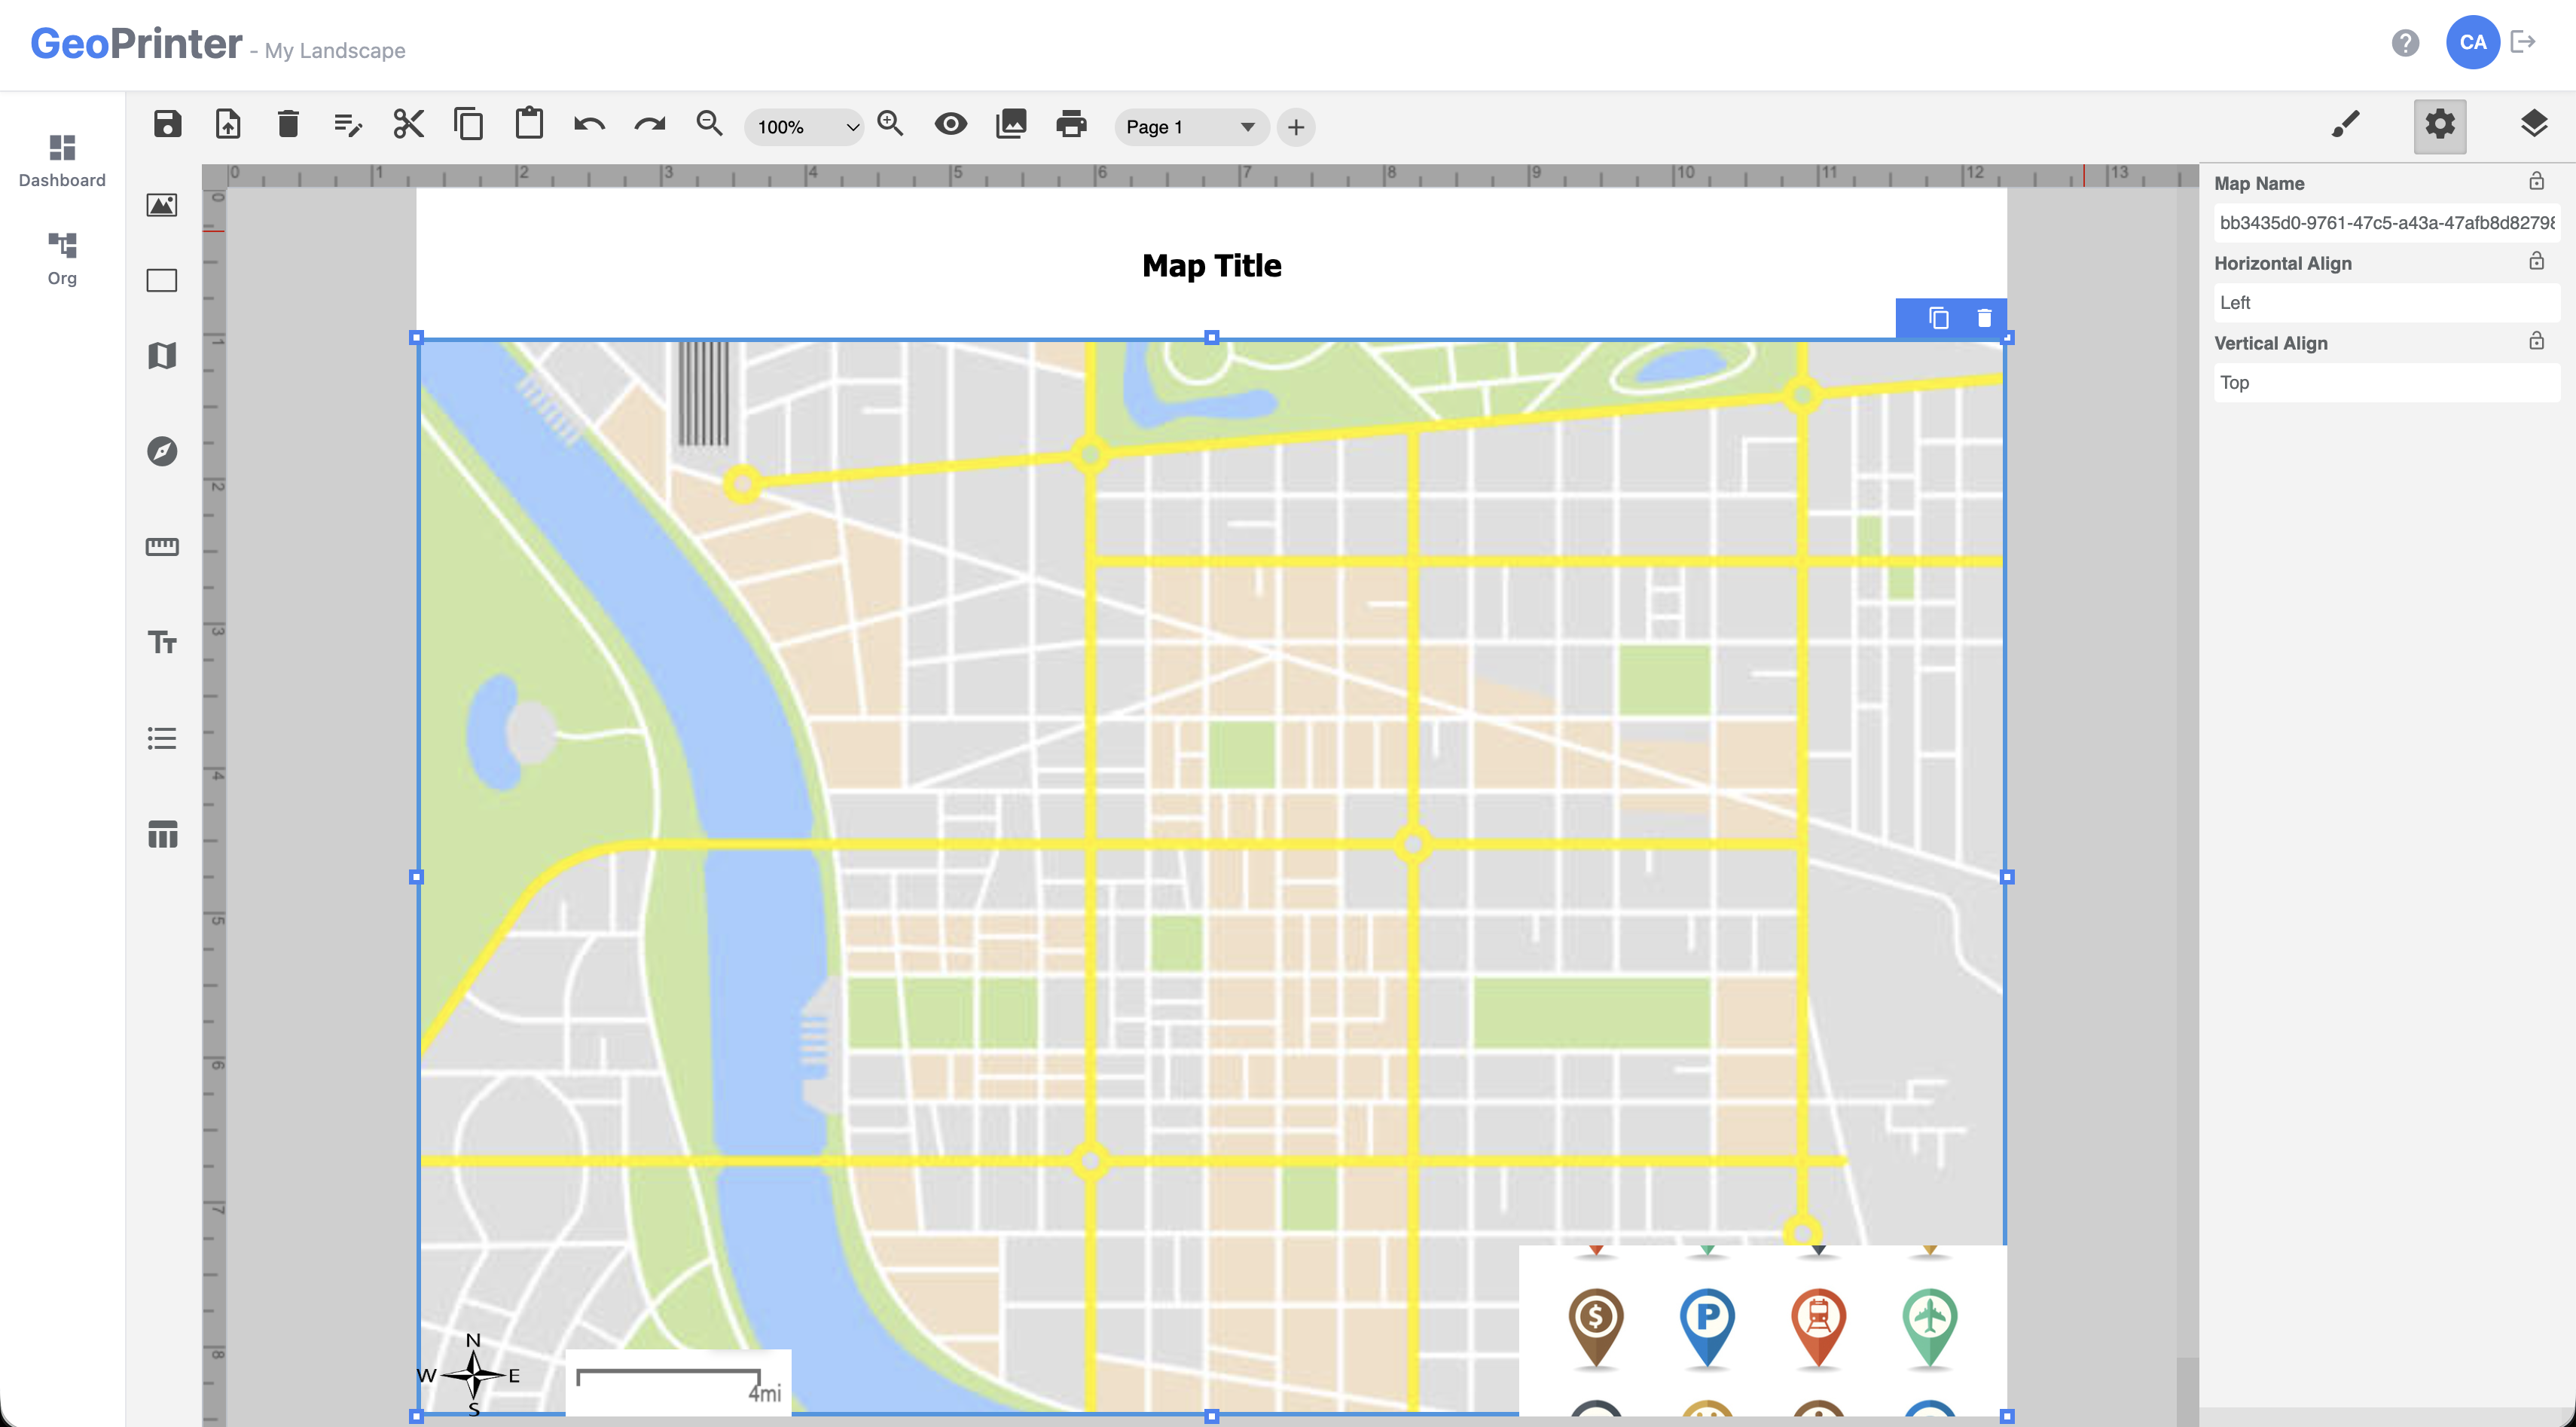This screenshot has height=1427, width=2576.
Task: Delete selected map via blue trash icon
Action: click(1984, 318)
